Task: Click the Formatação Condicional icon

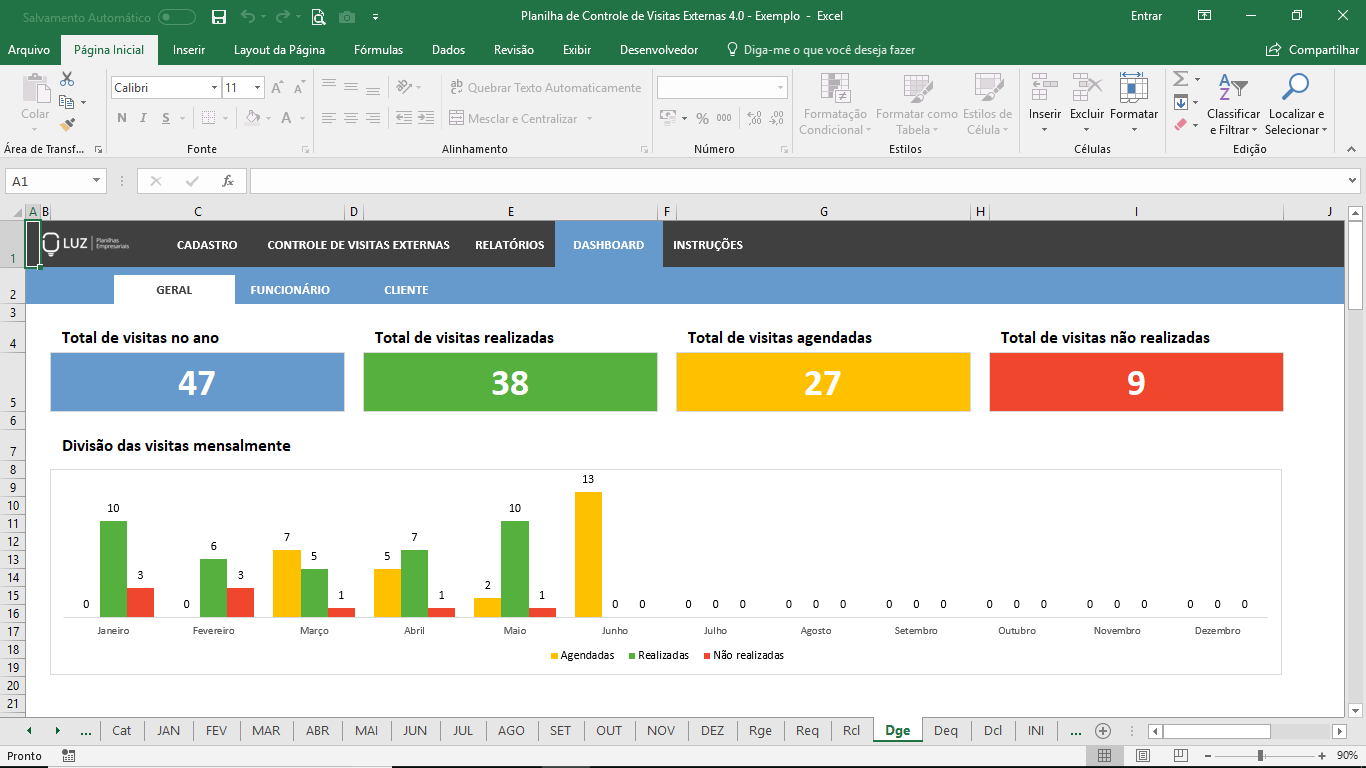Action: click(835, 88)
